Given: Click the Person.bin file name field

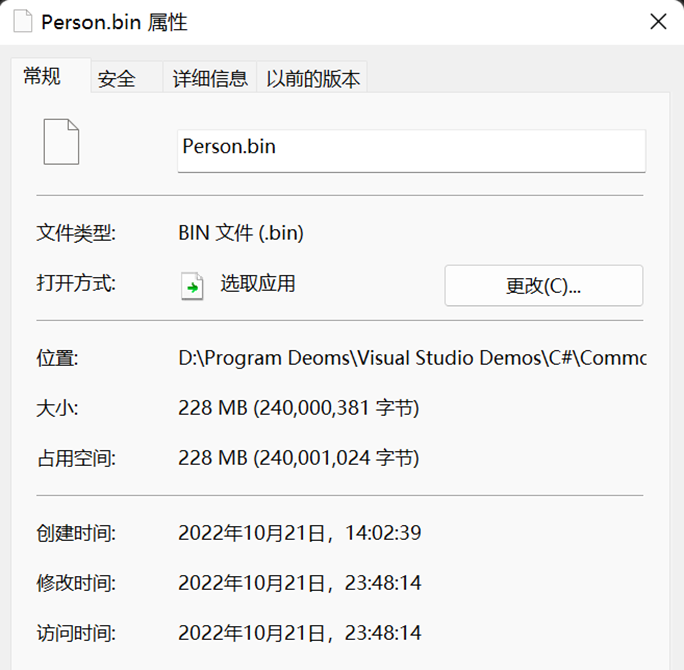Looking at the screenshot, I should click(x=411, y=150).
